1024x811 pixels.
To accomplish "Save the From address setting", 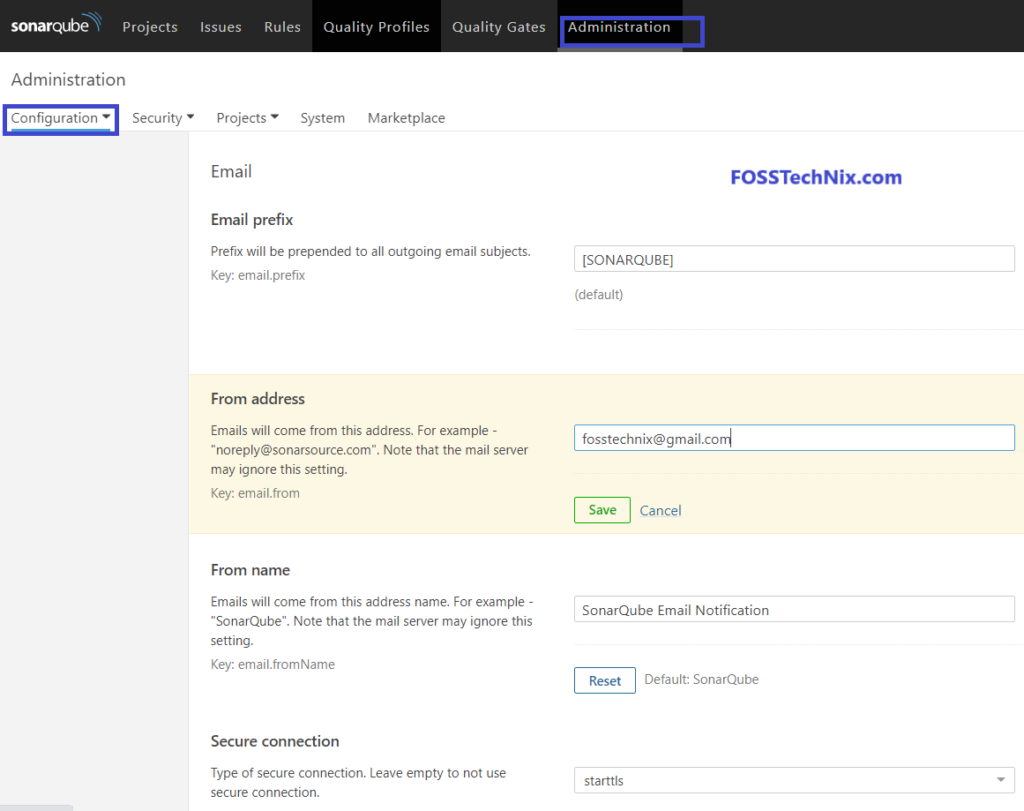I will coord(602,510).
